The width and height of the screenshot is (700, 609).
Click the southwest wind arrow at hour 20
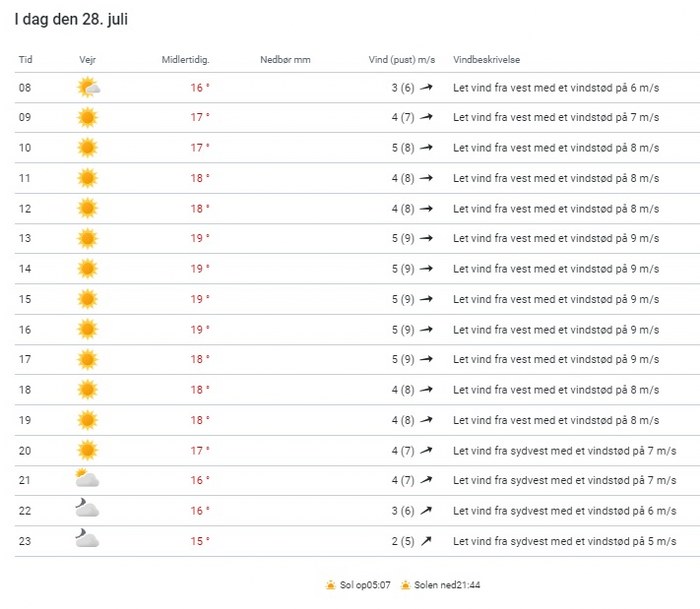click(x=426, y=450)
